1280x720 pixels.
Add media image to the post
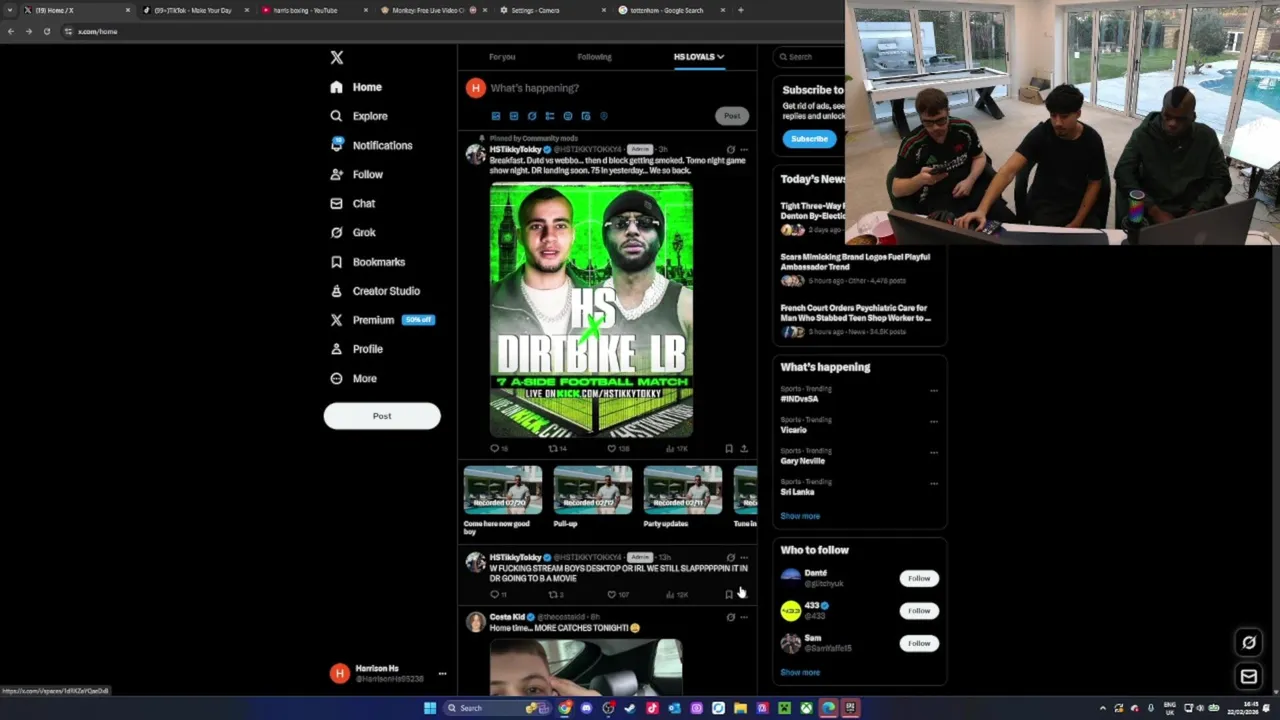pyautogui.click(x=496, y=116)
